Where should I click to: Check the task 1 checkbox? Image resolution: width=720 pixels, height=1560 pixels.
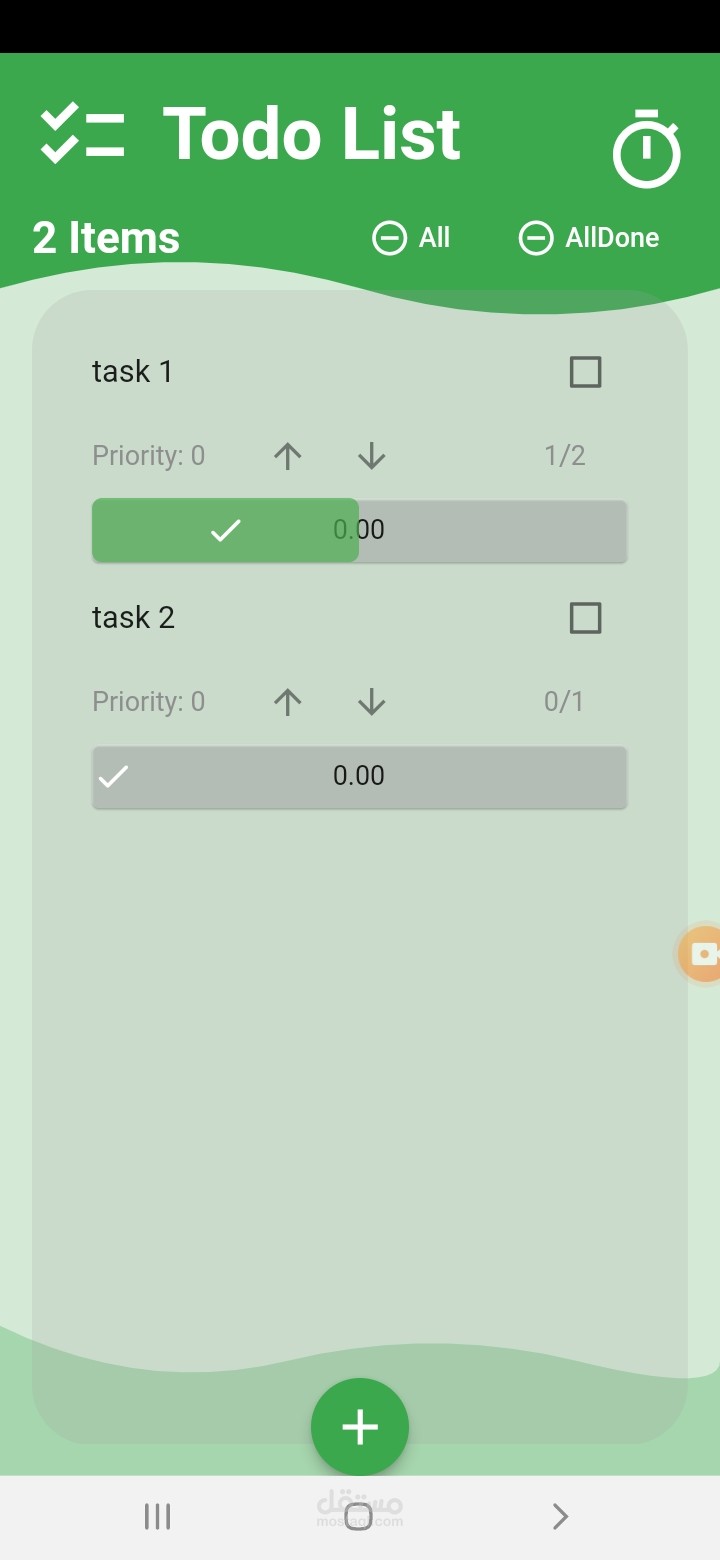585,372
